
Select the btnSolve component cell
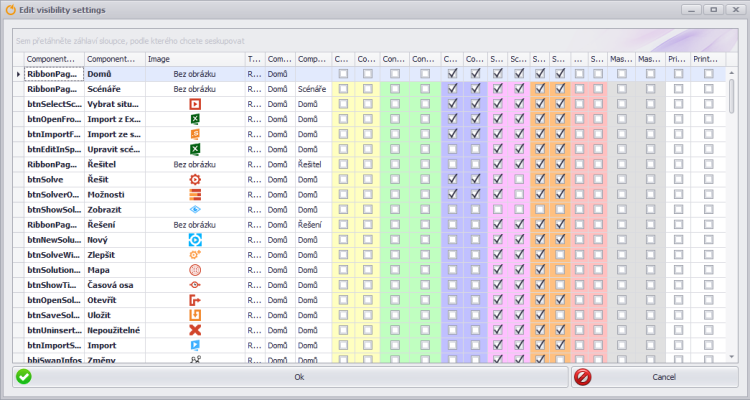(x=55, y=179)
